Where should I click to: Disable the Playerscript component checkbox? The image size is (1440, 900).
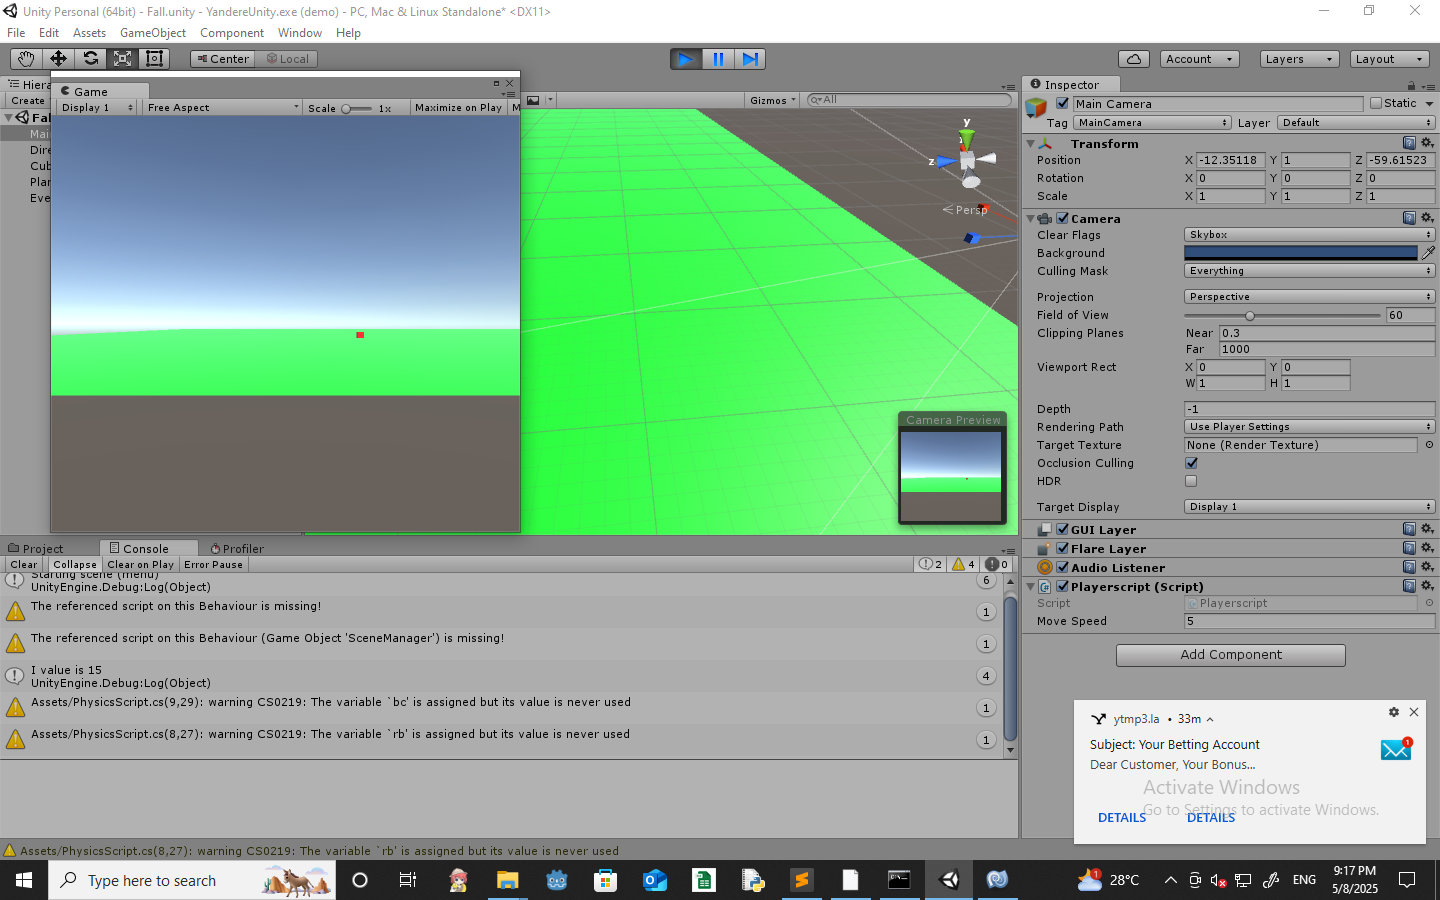1063,586
